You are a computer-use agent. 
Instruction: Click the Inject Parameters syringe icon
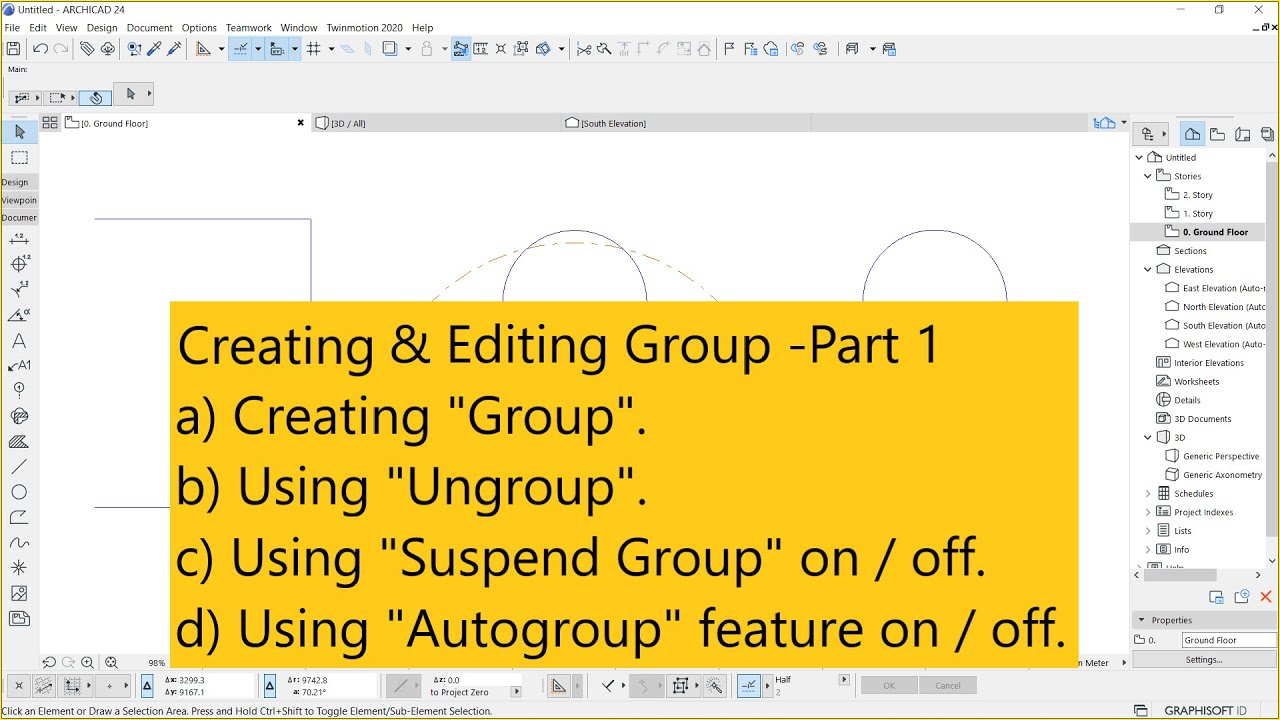[174, 48]
